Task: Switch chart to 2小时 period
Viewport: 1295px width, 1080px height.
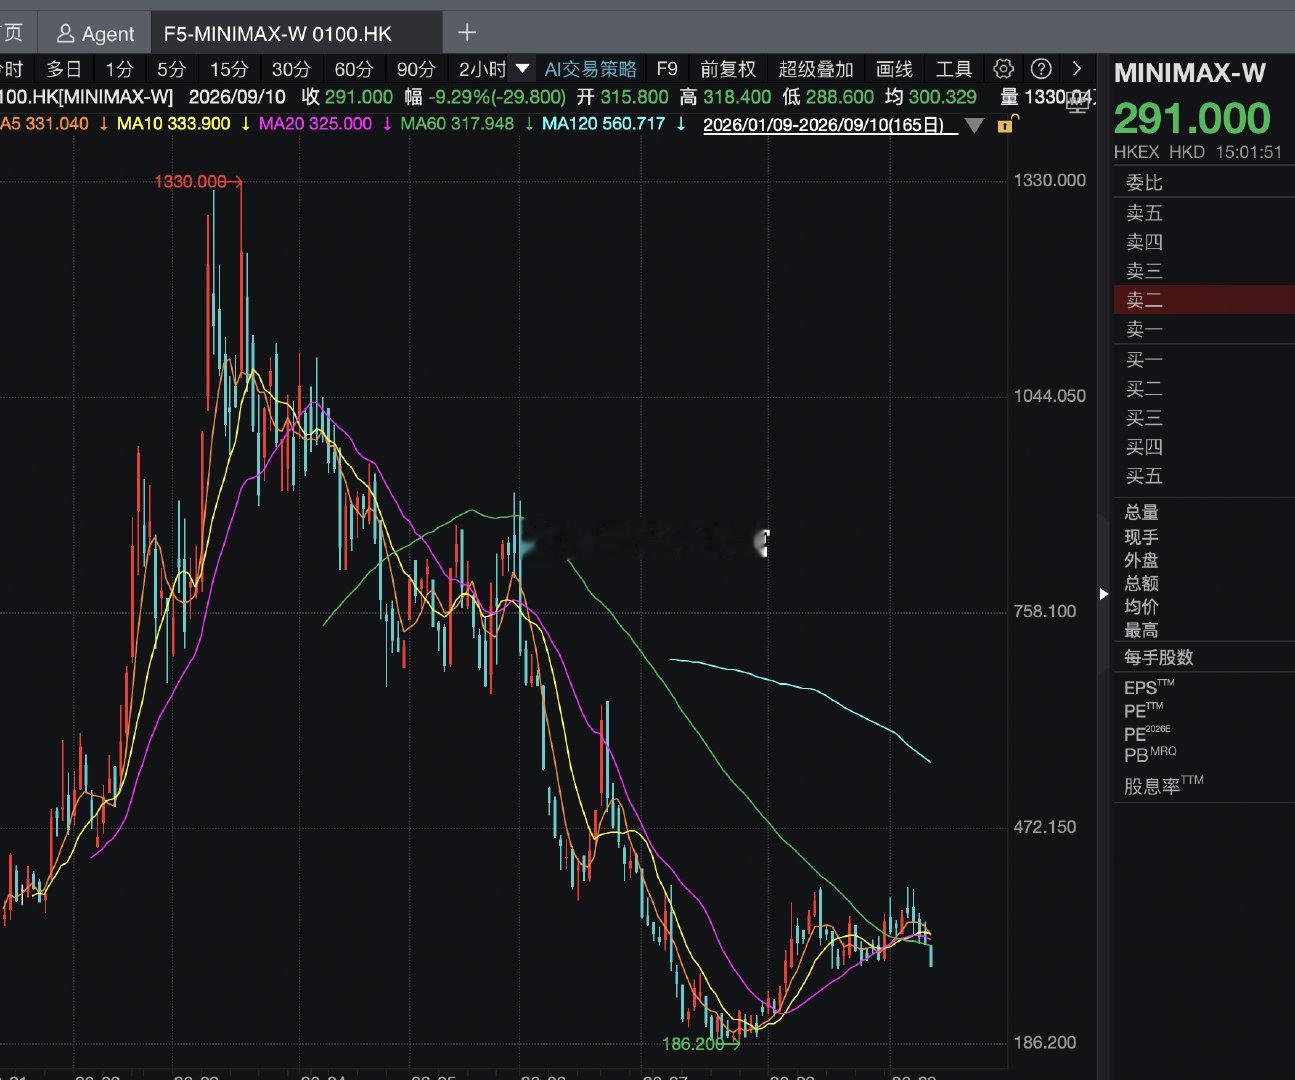Action: (482, 69)
